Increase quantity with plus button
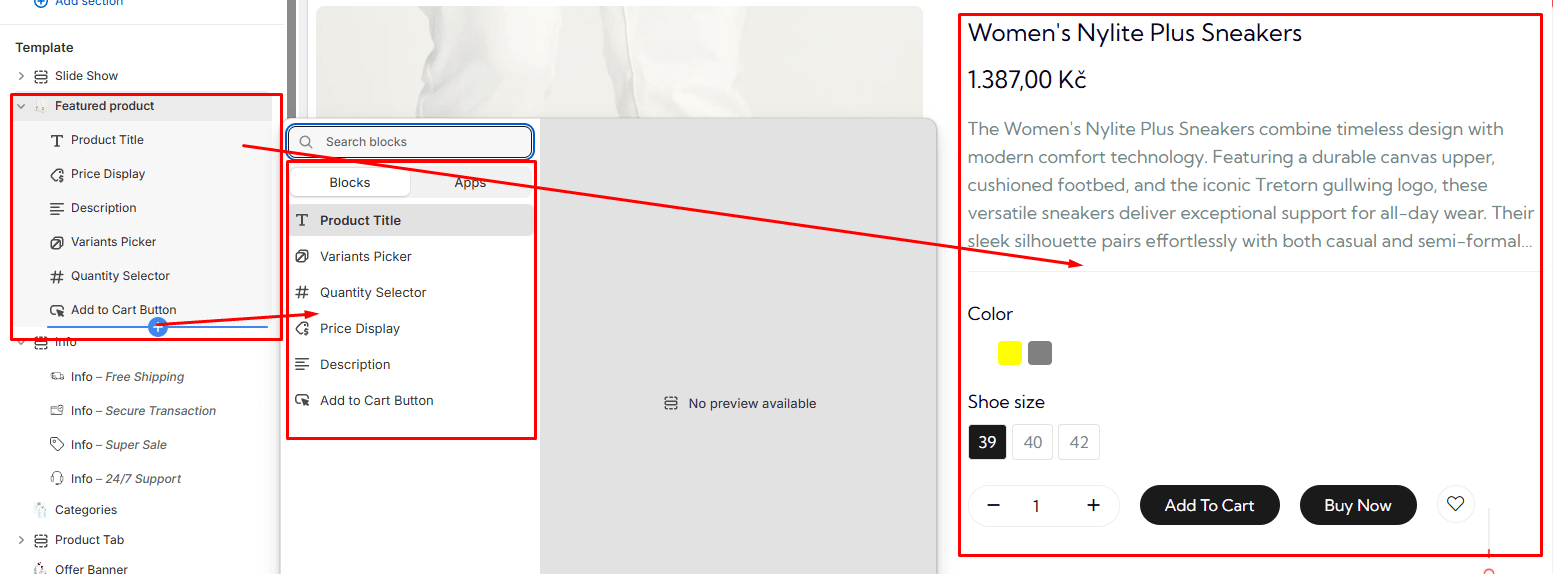This screenshot has width=1553, height=574. pos(1093,505)
